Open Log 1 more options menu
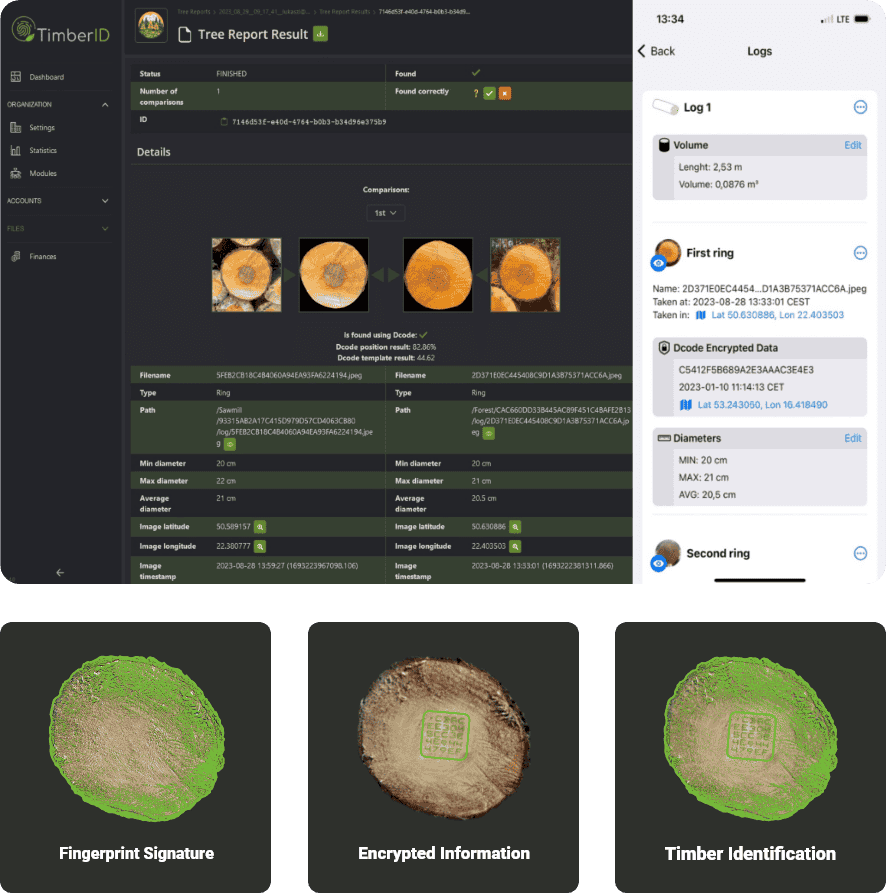This screenshot has width=886, height=893. tap(860, 107)
